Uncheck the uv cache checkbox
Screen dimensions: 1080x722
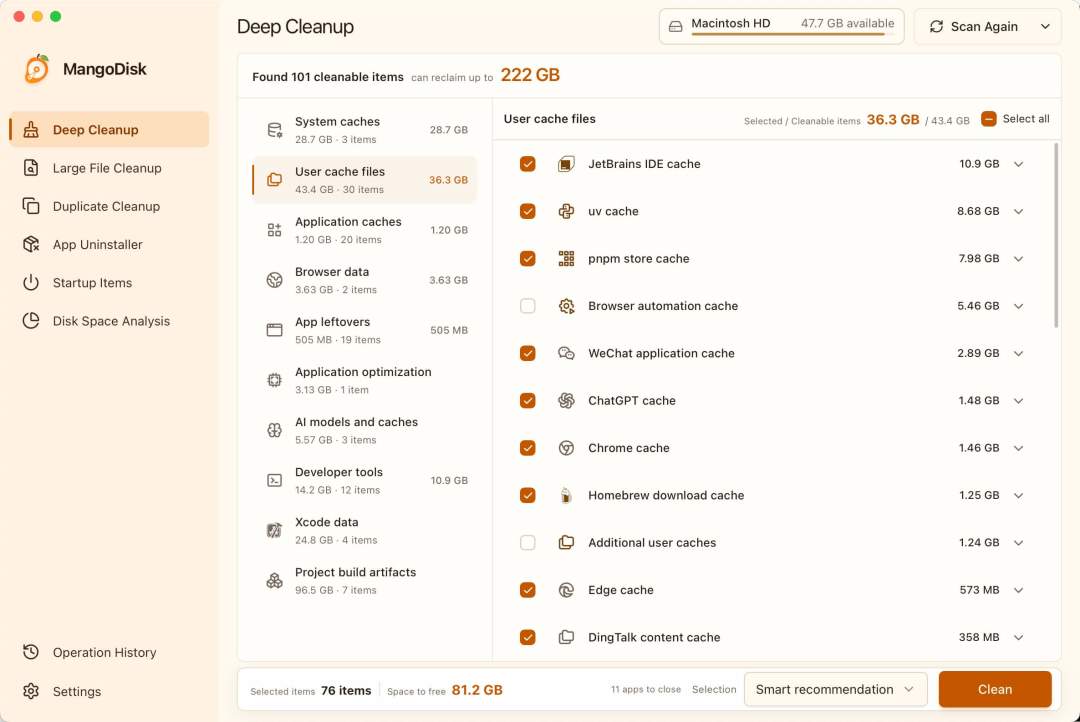[528, 212]
